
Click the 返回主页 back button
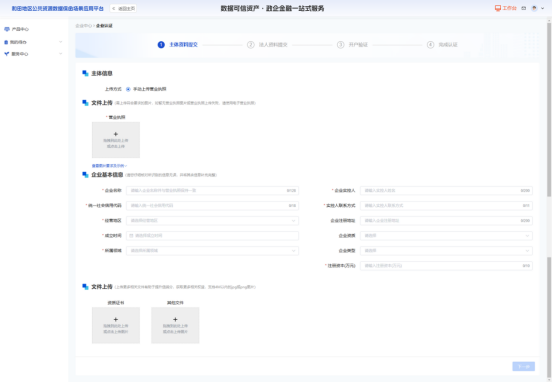pyautogui.click(x=123, y=8)
